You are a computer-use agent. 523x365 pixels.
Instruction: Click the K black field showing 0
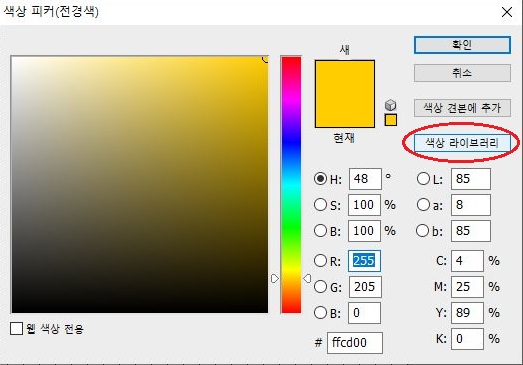point(467,339)
